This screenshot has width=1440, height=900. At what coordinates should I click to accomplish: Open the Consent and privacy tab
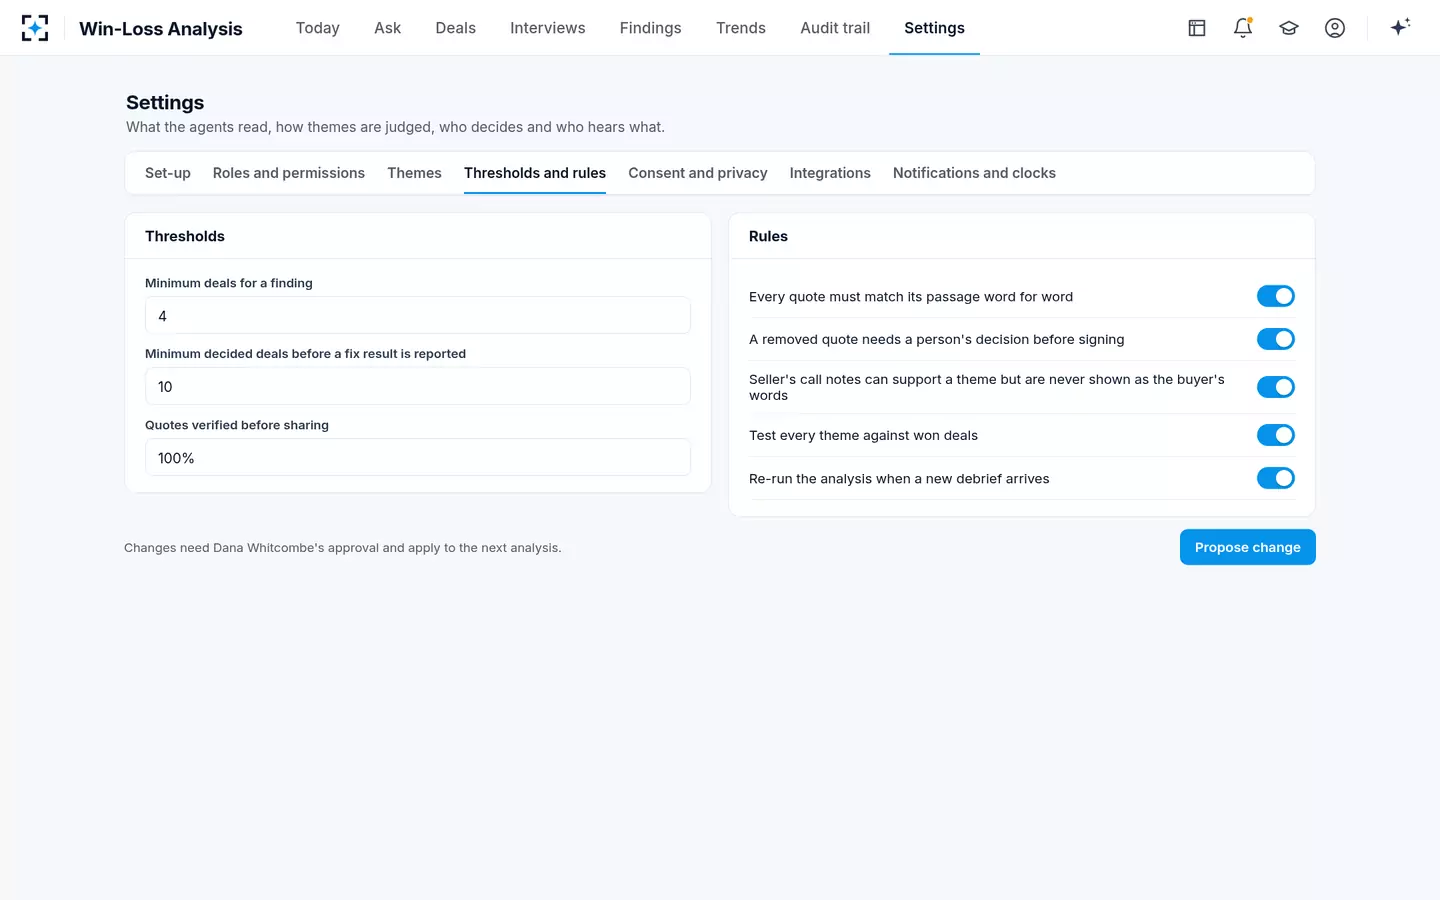click(698, 173)
